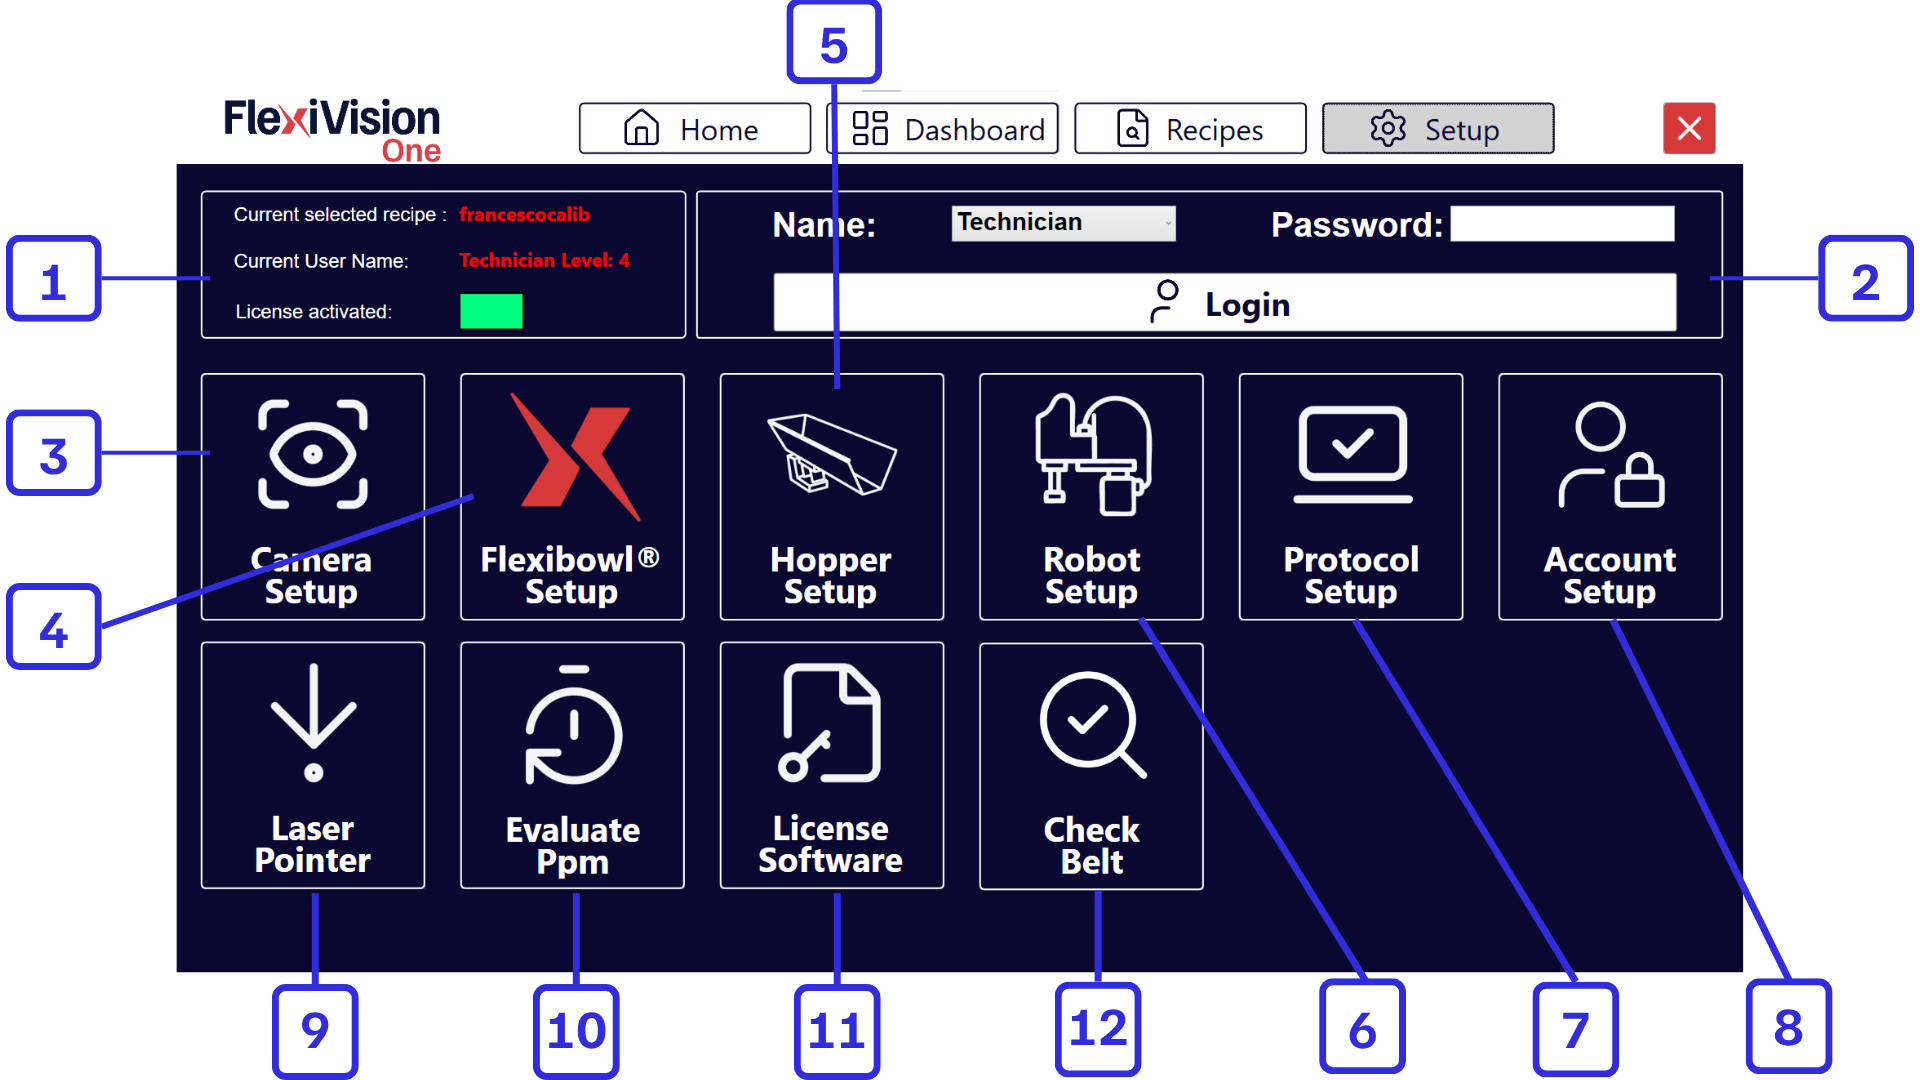The image size is (1920, 1080).
Task: Click the grid icon on Dashboard
Action: pyautogui.click(x=869, y=128)
